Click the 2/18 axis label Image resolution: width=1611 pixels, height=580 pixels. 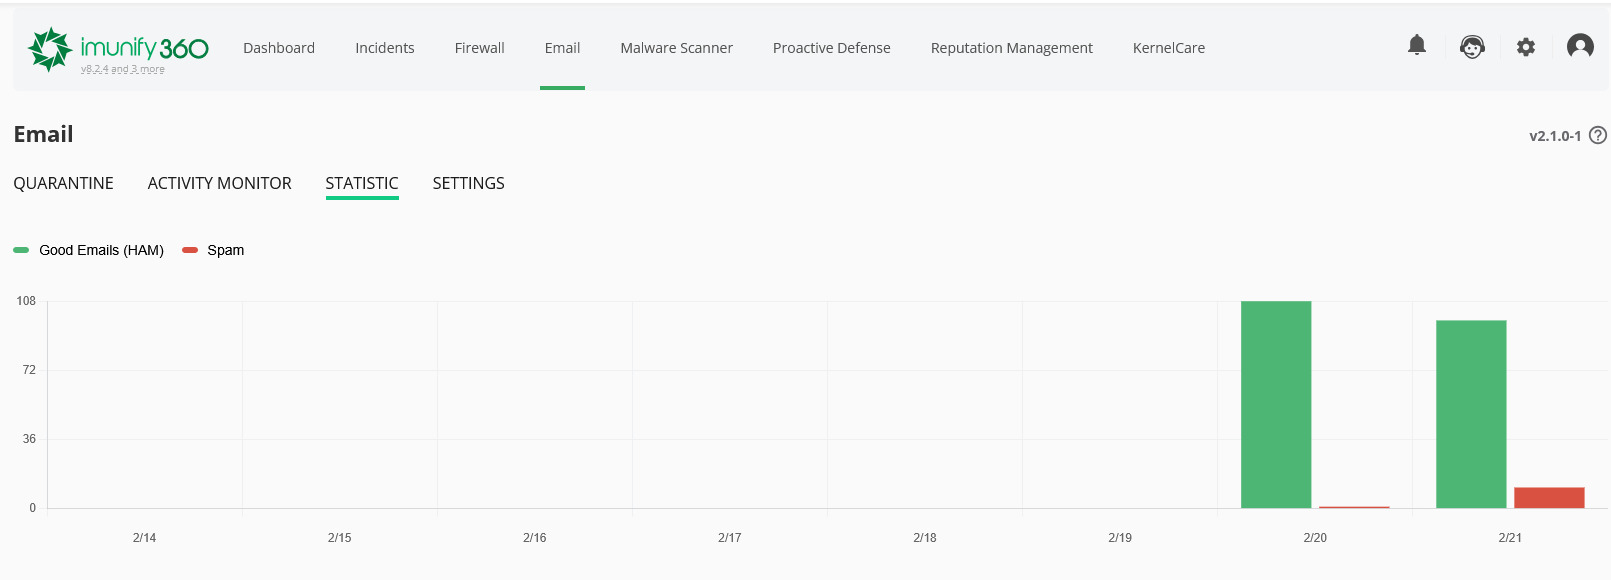pos(925,538)
